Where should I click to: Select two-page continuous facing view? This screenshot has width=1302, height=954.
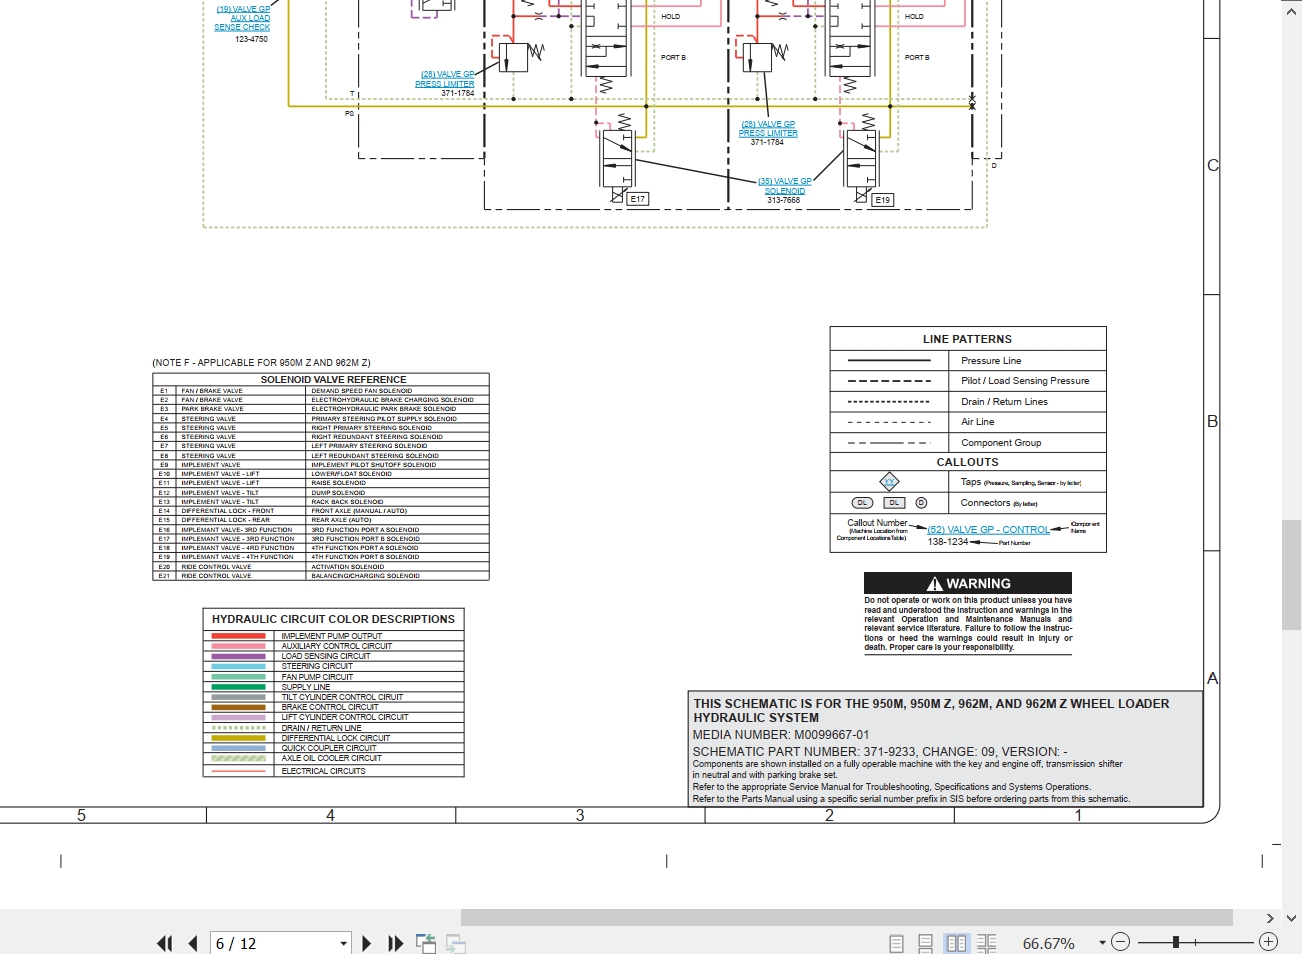tap(987, 943)
